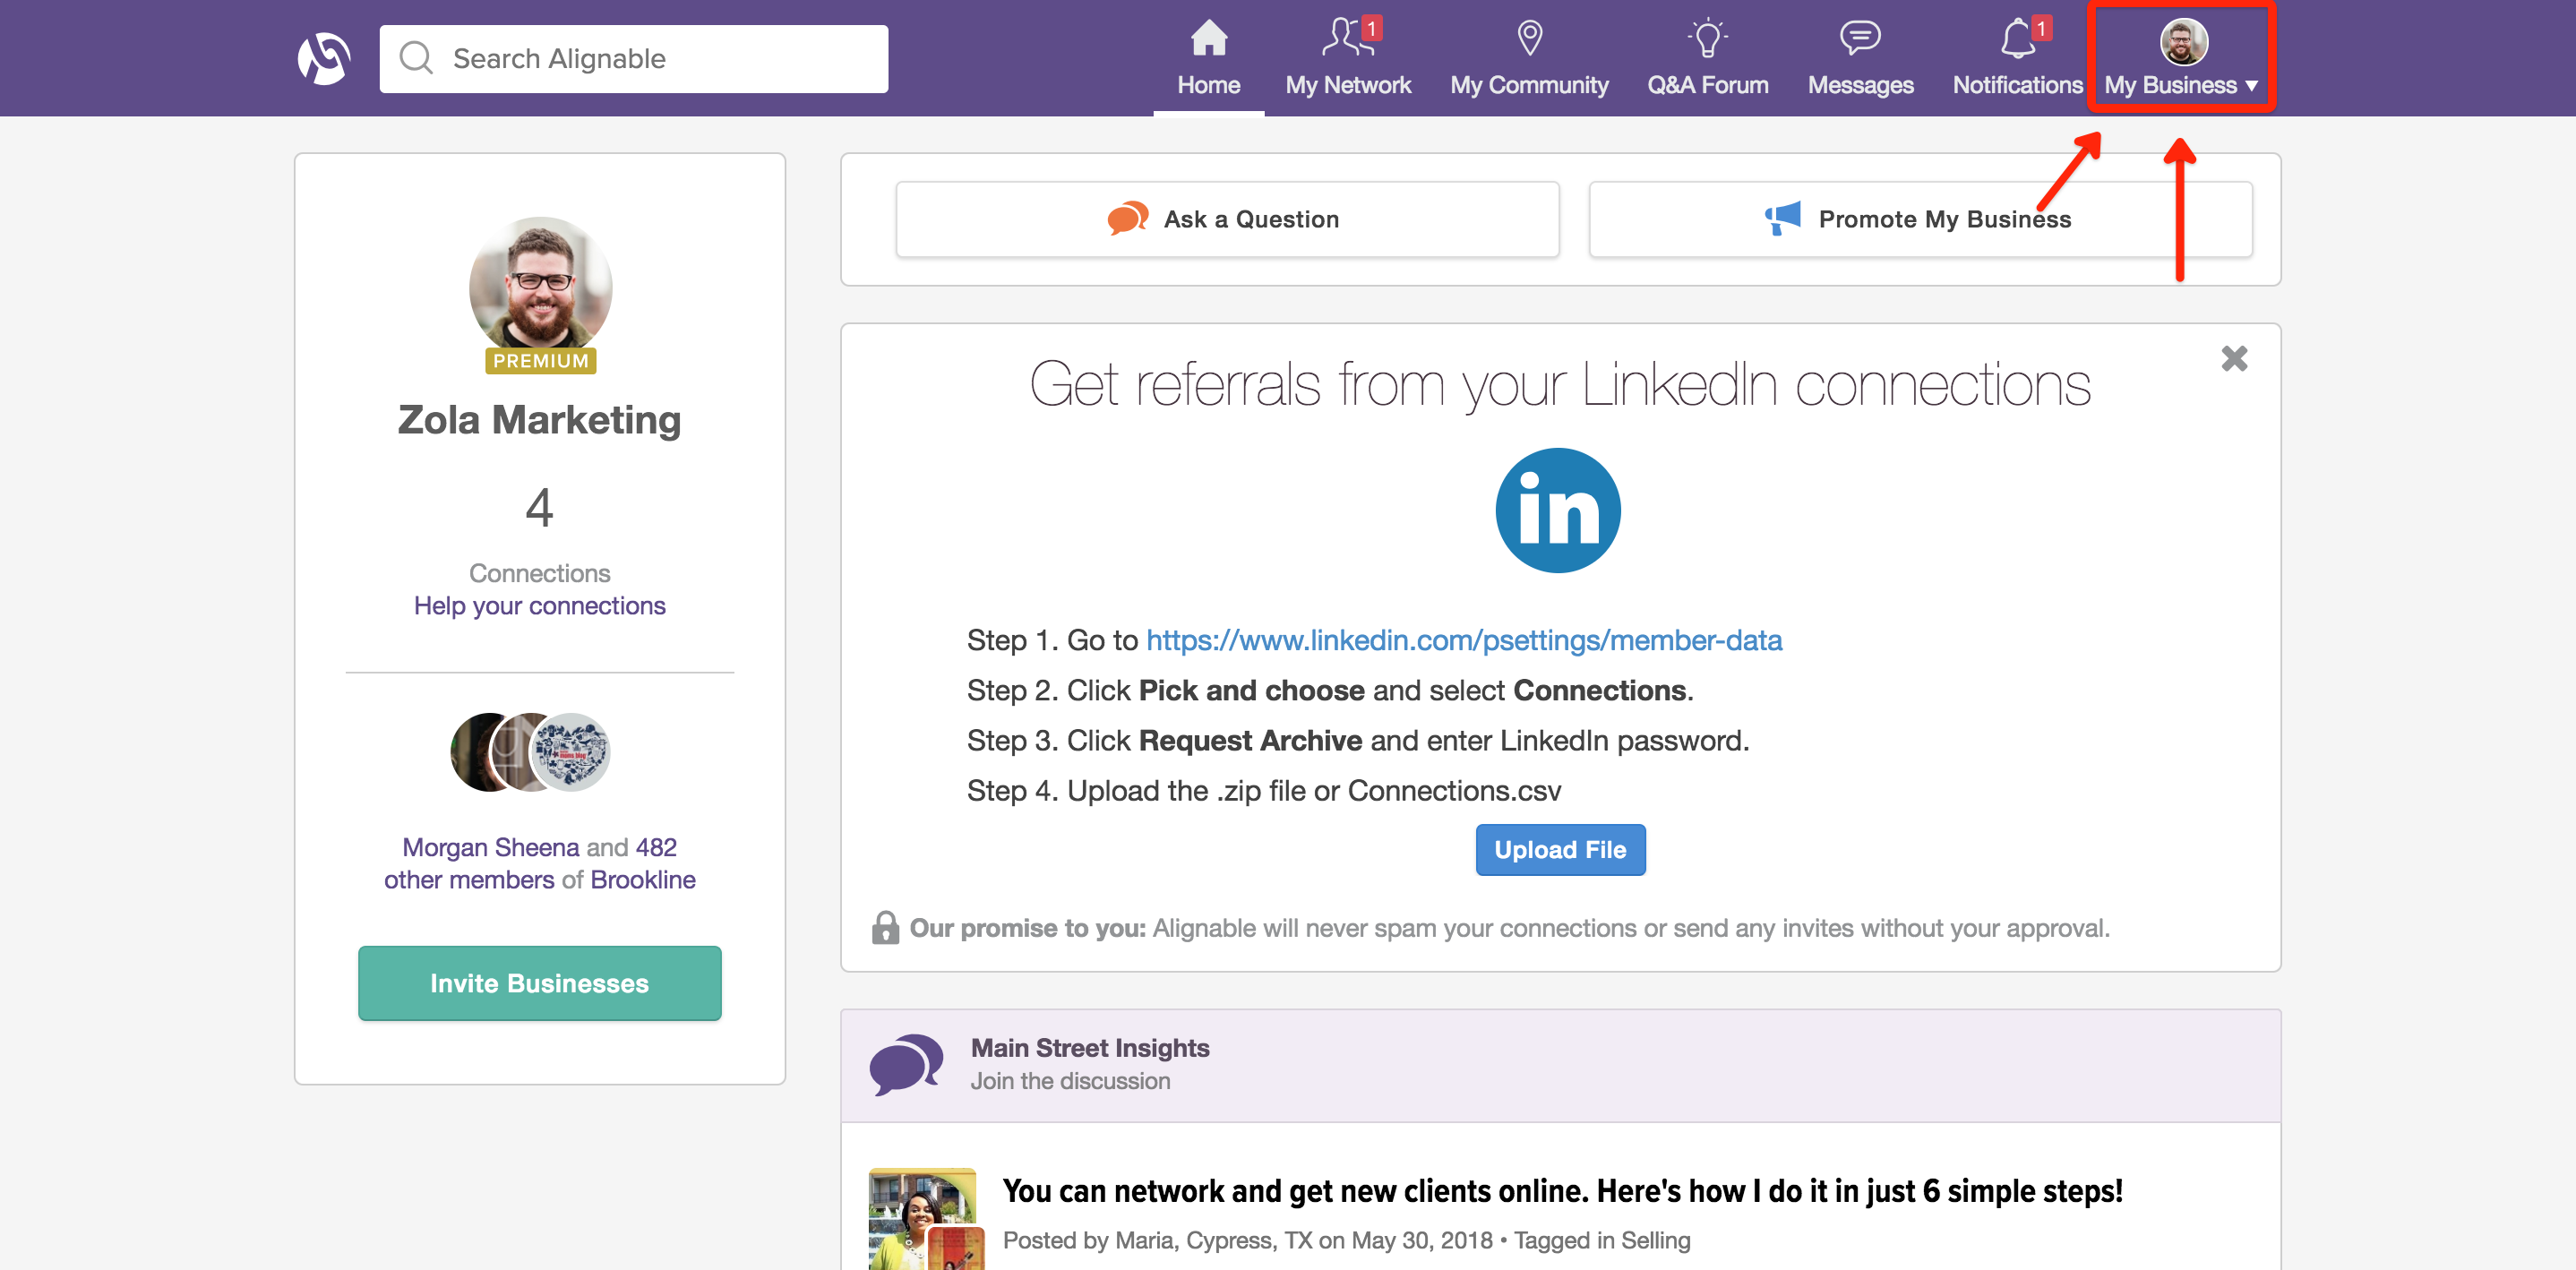Click the Brookline members avatar group
This screenshot has height=1270, width=2576.
click(530, 752)
